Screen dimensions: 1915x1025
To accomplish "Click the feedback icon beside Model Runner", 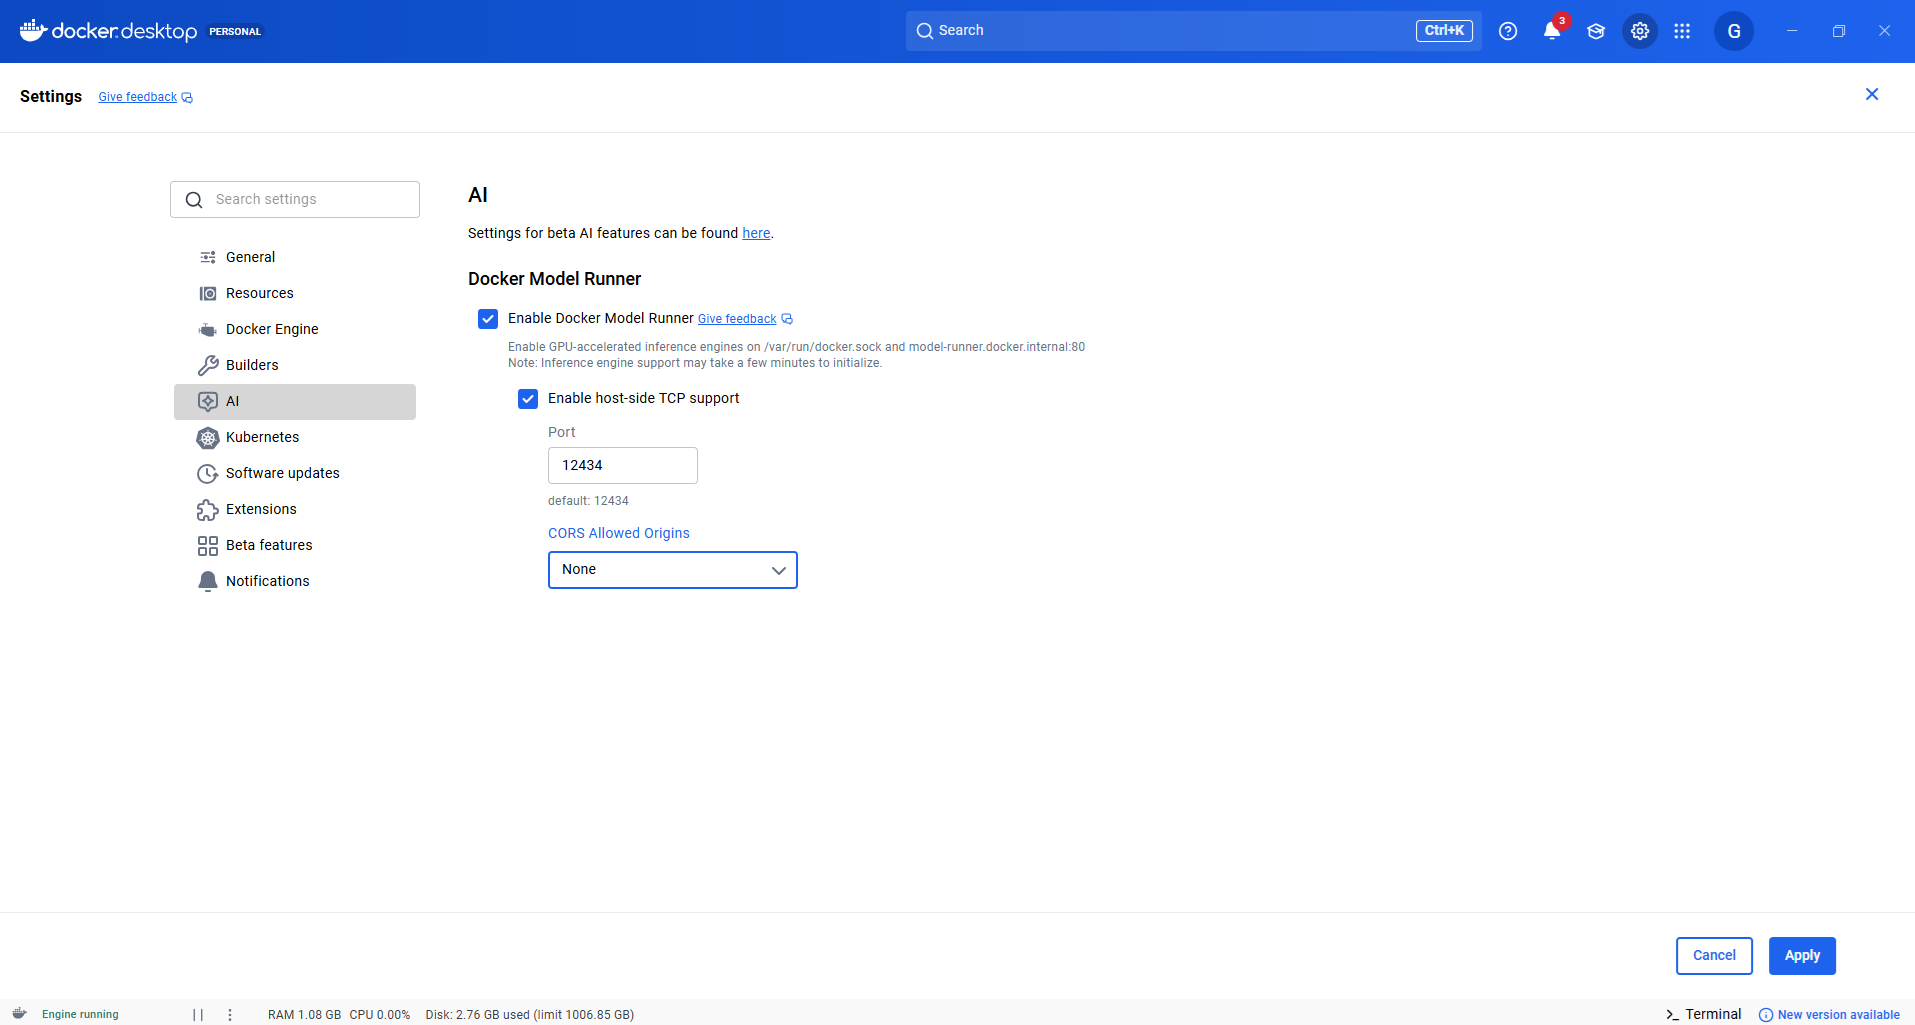I will click(787, 319).
